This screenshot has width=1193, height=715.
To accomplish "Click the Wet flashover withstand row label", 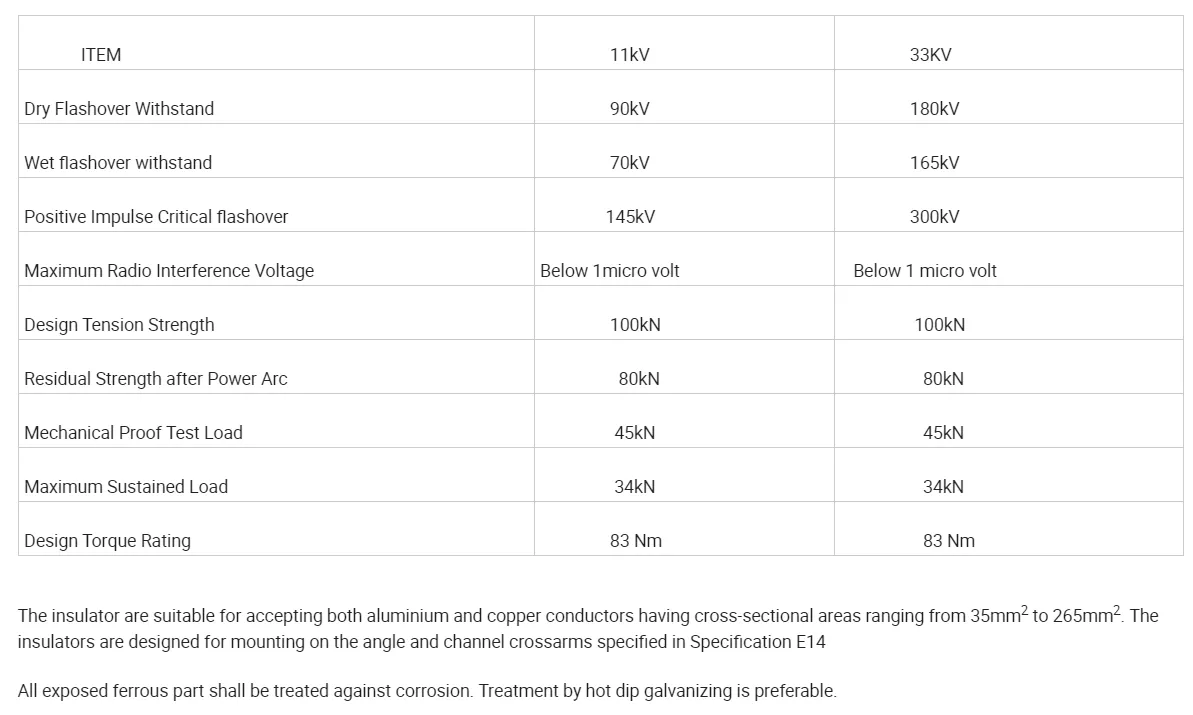I will (118, 163).
